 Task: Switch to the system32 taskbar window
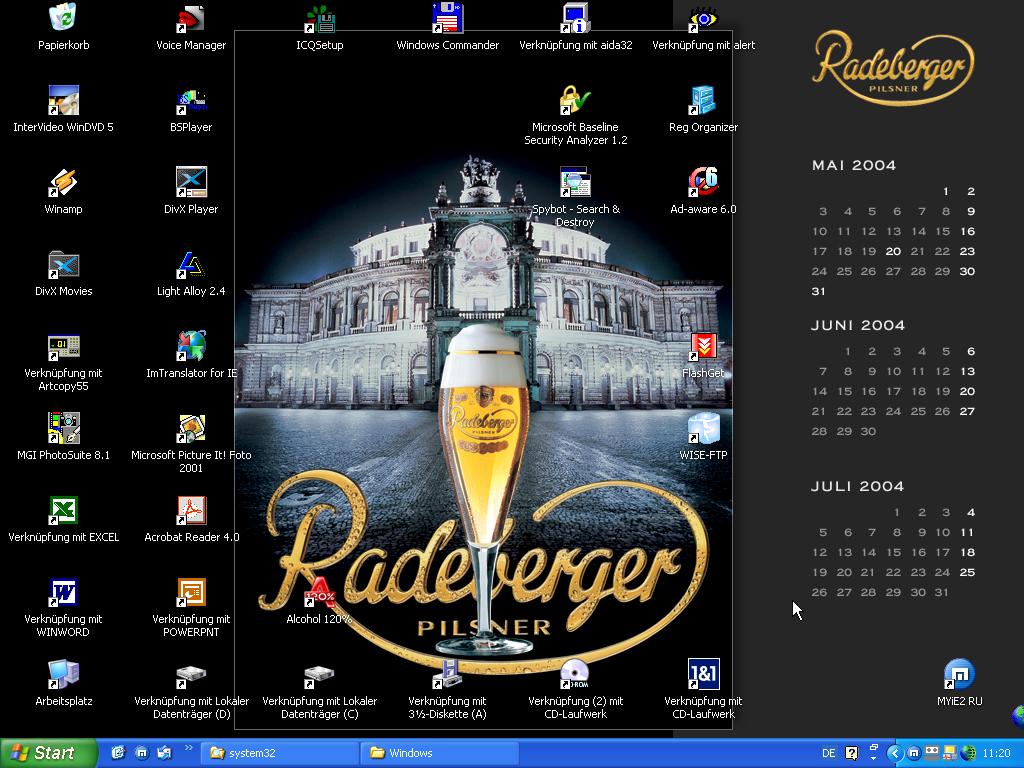point(279,753)
